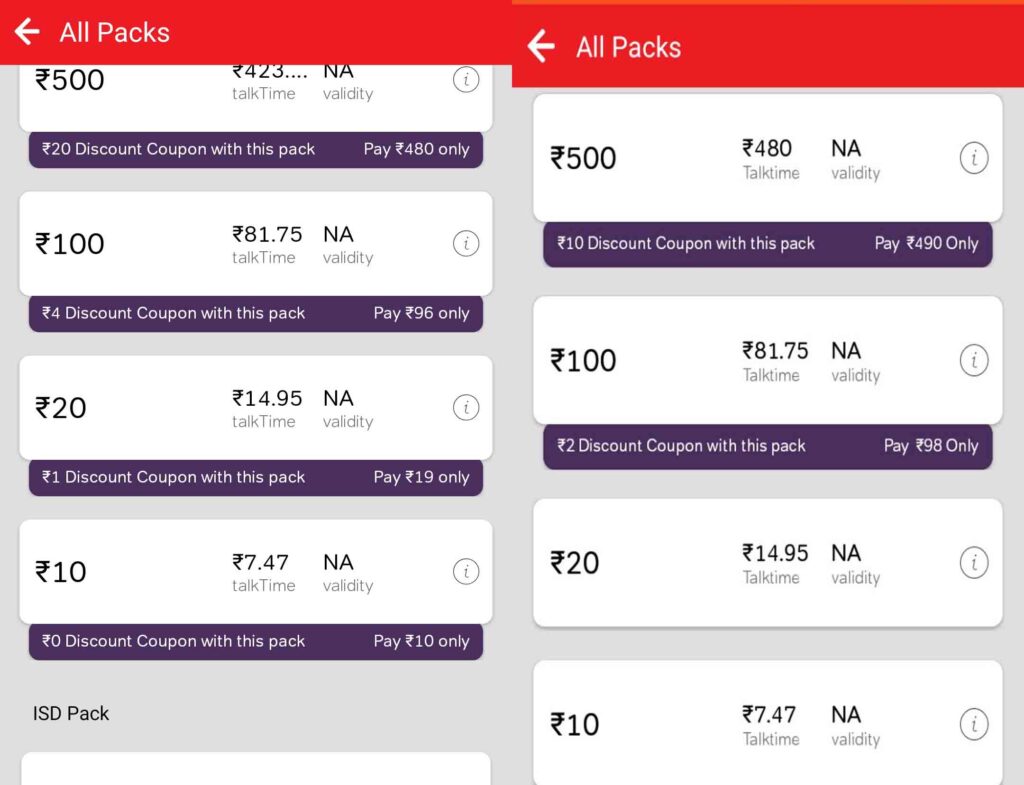This screenshot has width=1024, height=785.
Task: Open info for left ₹500 pack
Action: coord(466,80)
